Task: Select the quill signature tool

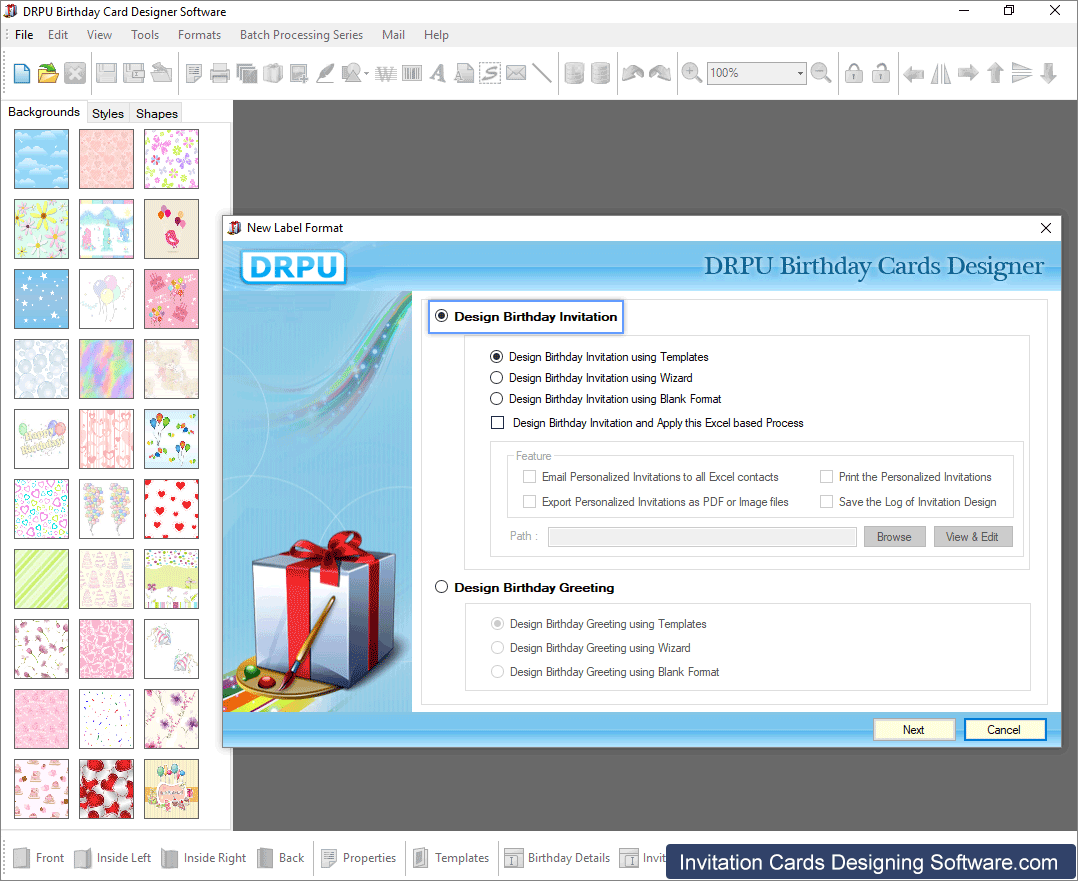Action: click(325, 73)
